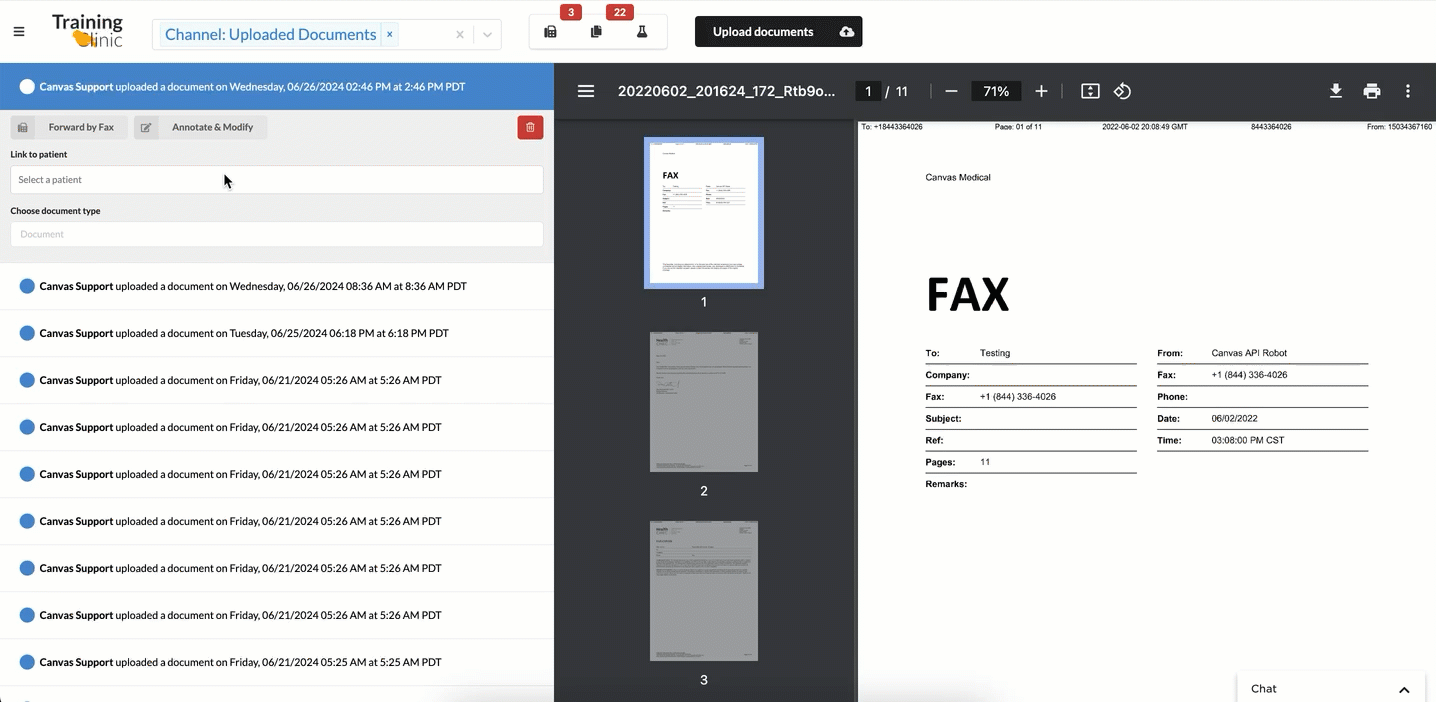The width and height of the screenshot is (1436, 702).
Task: Select page 2 thumbnail in the PDF sidebar
Action: tap(703, 401)
